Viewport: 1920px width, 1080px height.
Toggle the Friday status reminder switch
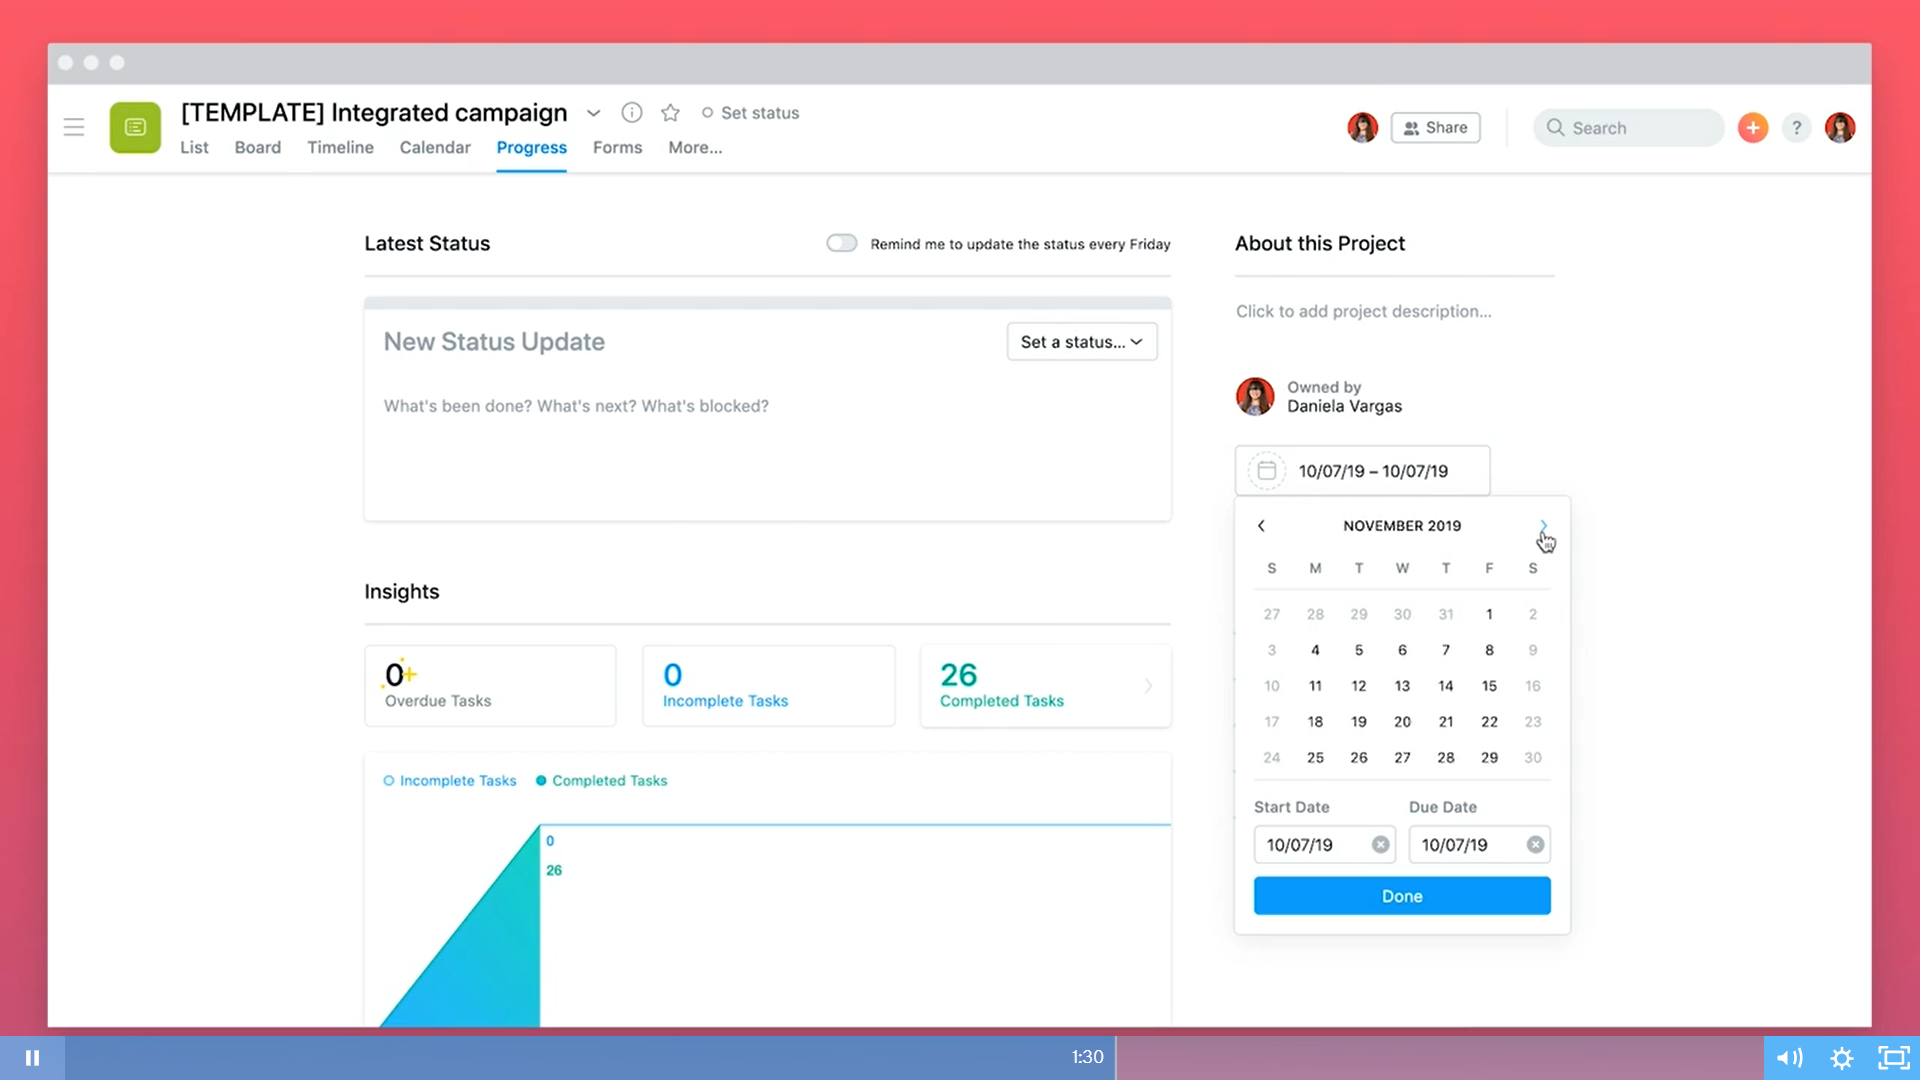[x=841, y=243]
